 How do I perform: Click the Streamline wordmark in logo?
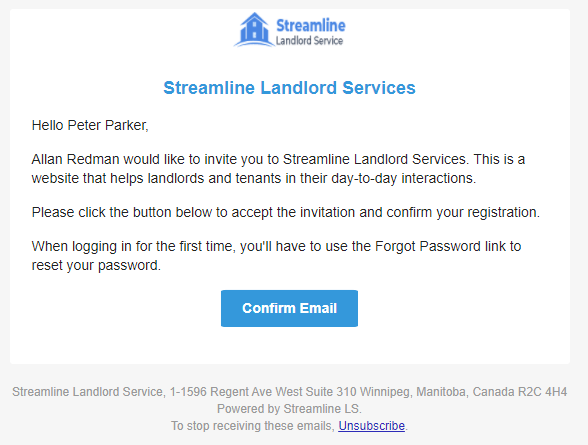pyautogui.click(x=311, y=25)
